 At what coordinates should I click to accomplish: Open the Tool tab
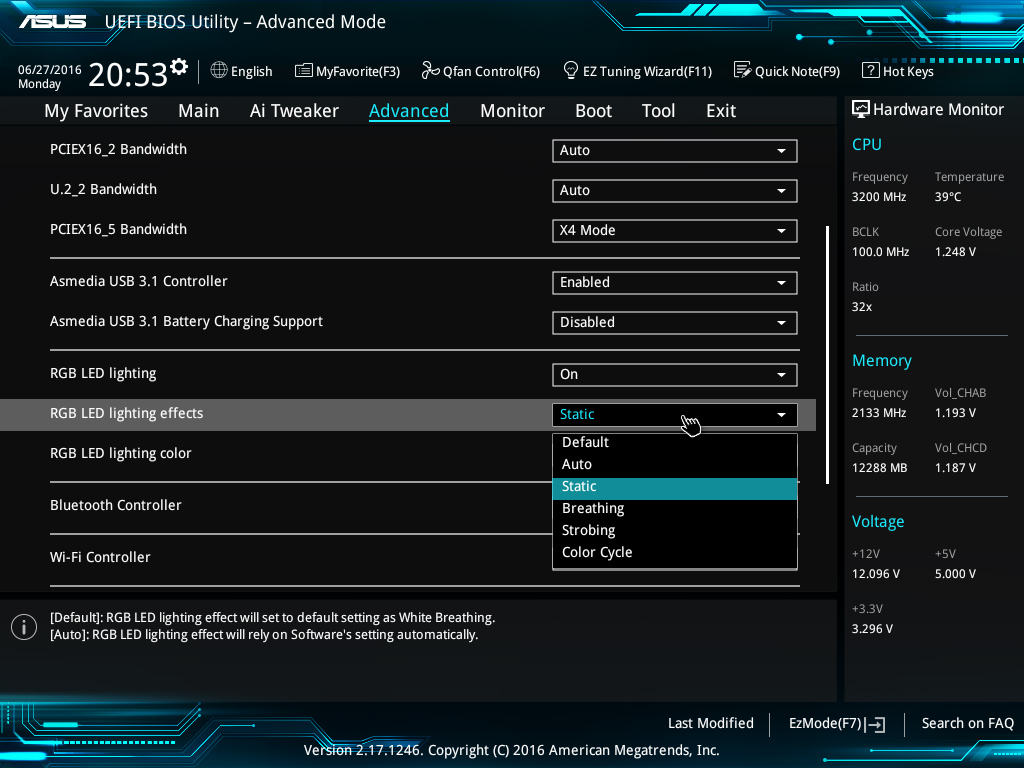(658, 111)
